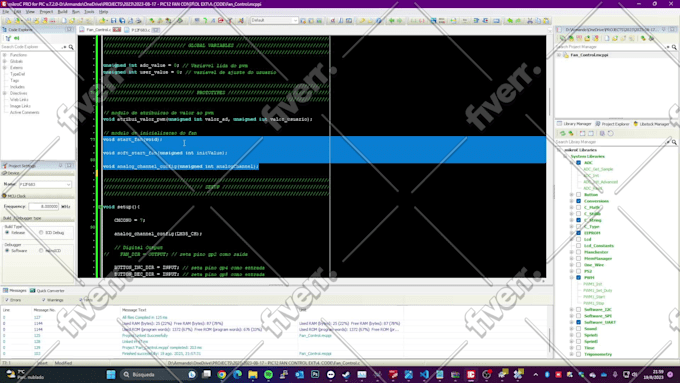The width and height of the screenshot is (680, 383).
Task: Toggle the PWM library checkbox
Action: (x=579, y=278)
